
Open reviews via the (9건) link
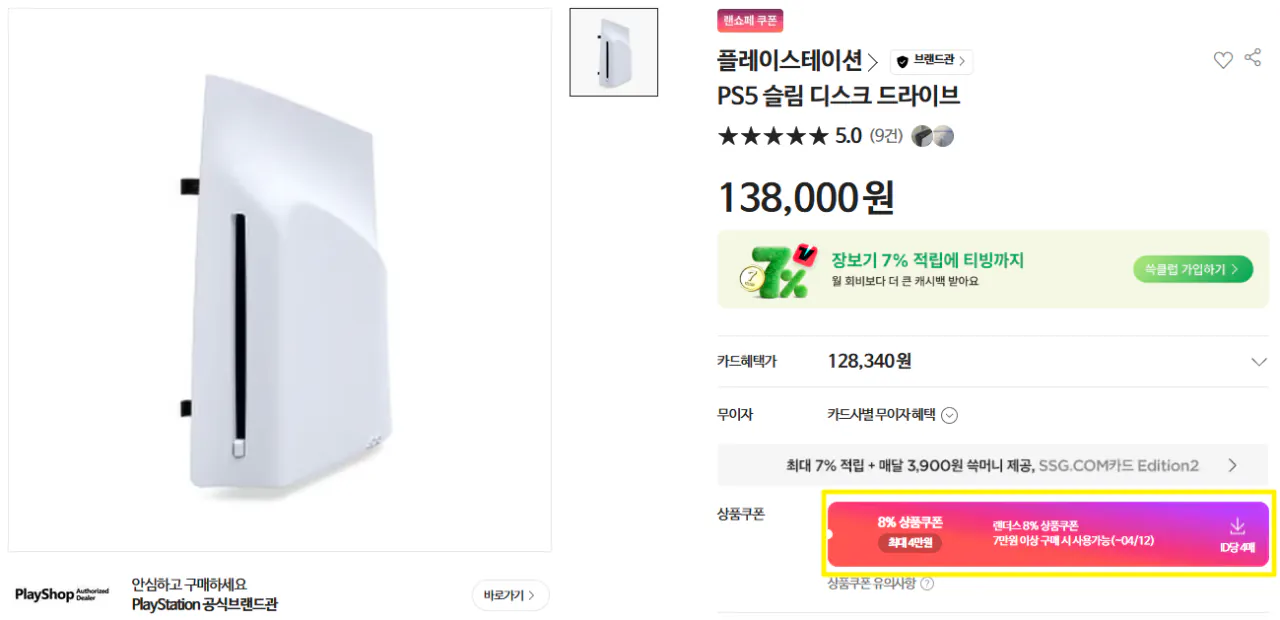tap(885, 136)
